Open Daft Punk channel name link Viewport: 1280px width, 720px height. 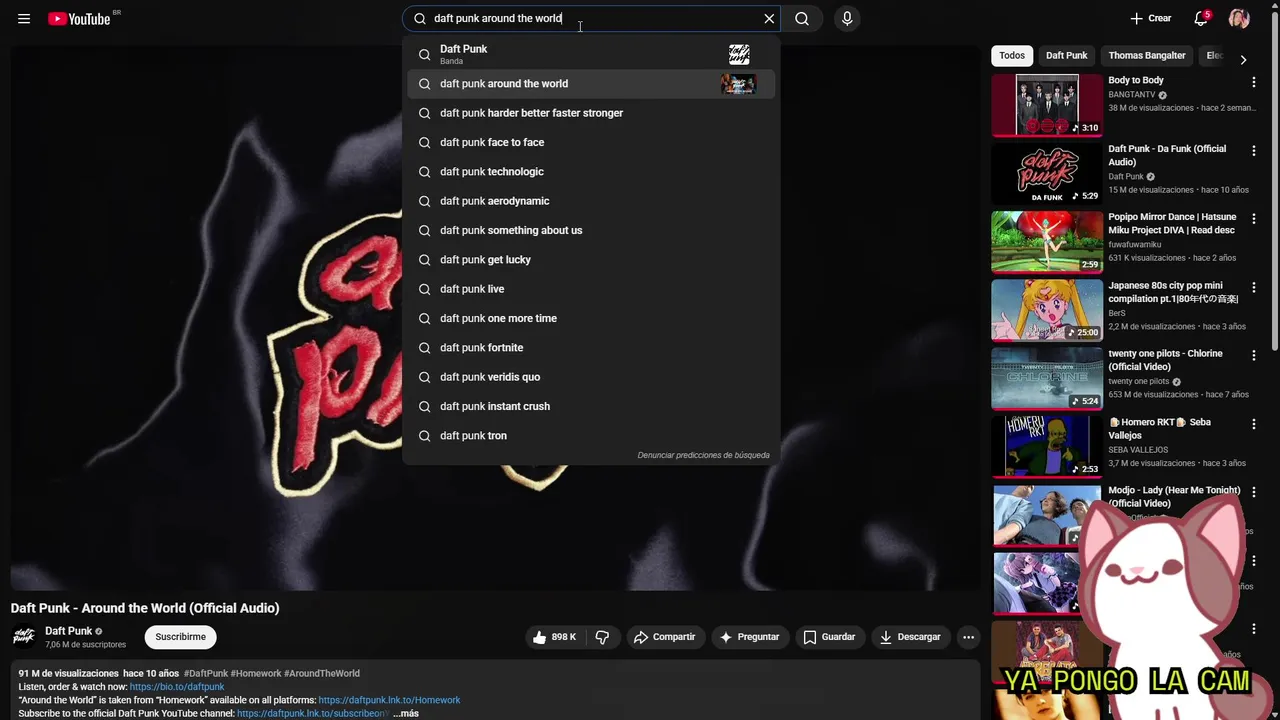point(68,631)
